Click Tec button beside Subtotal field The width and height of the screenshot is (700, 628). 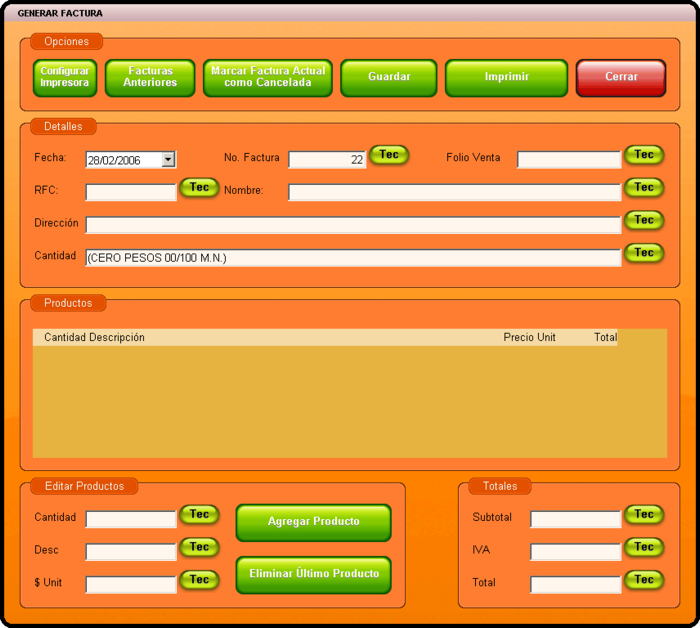click(x=644, y=515)
